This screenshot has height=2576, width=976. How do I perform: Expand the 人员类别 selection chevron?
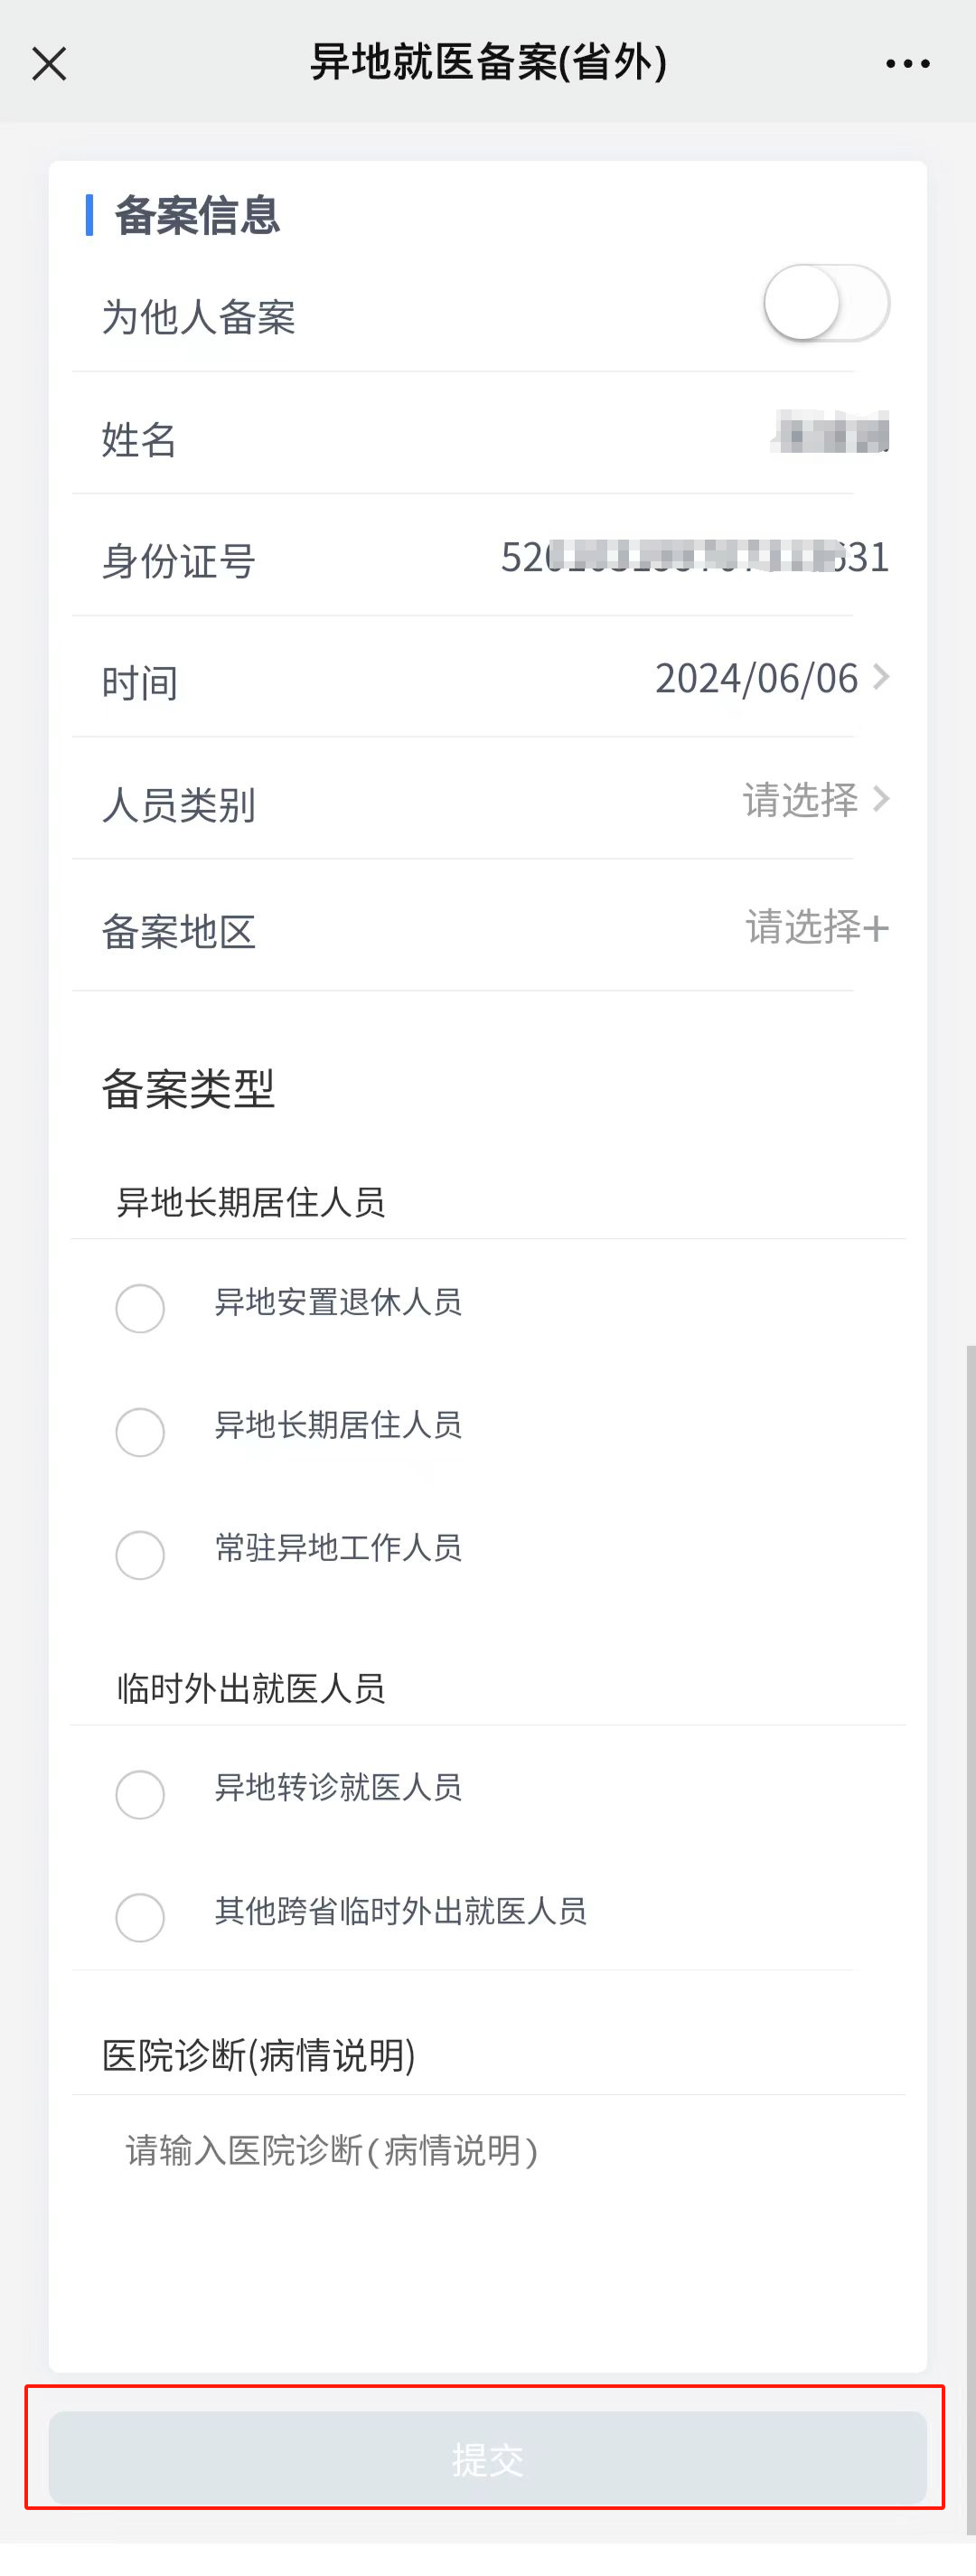click(881, 799)
